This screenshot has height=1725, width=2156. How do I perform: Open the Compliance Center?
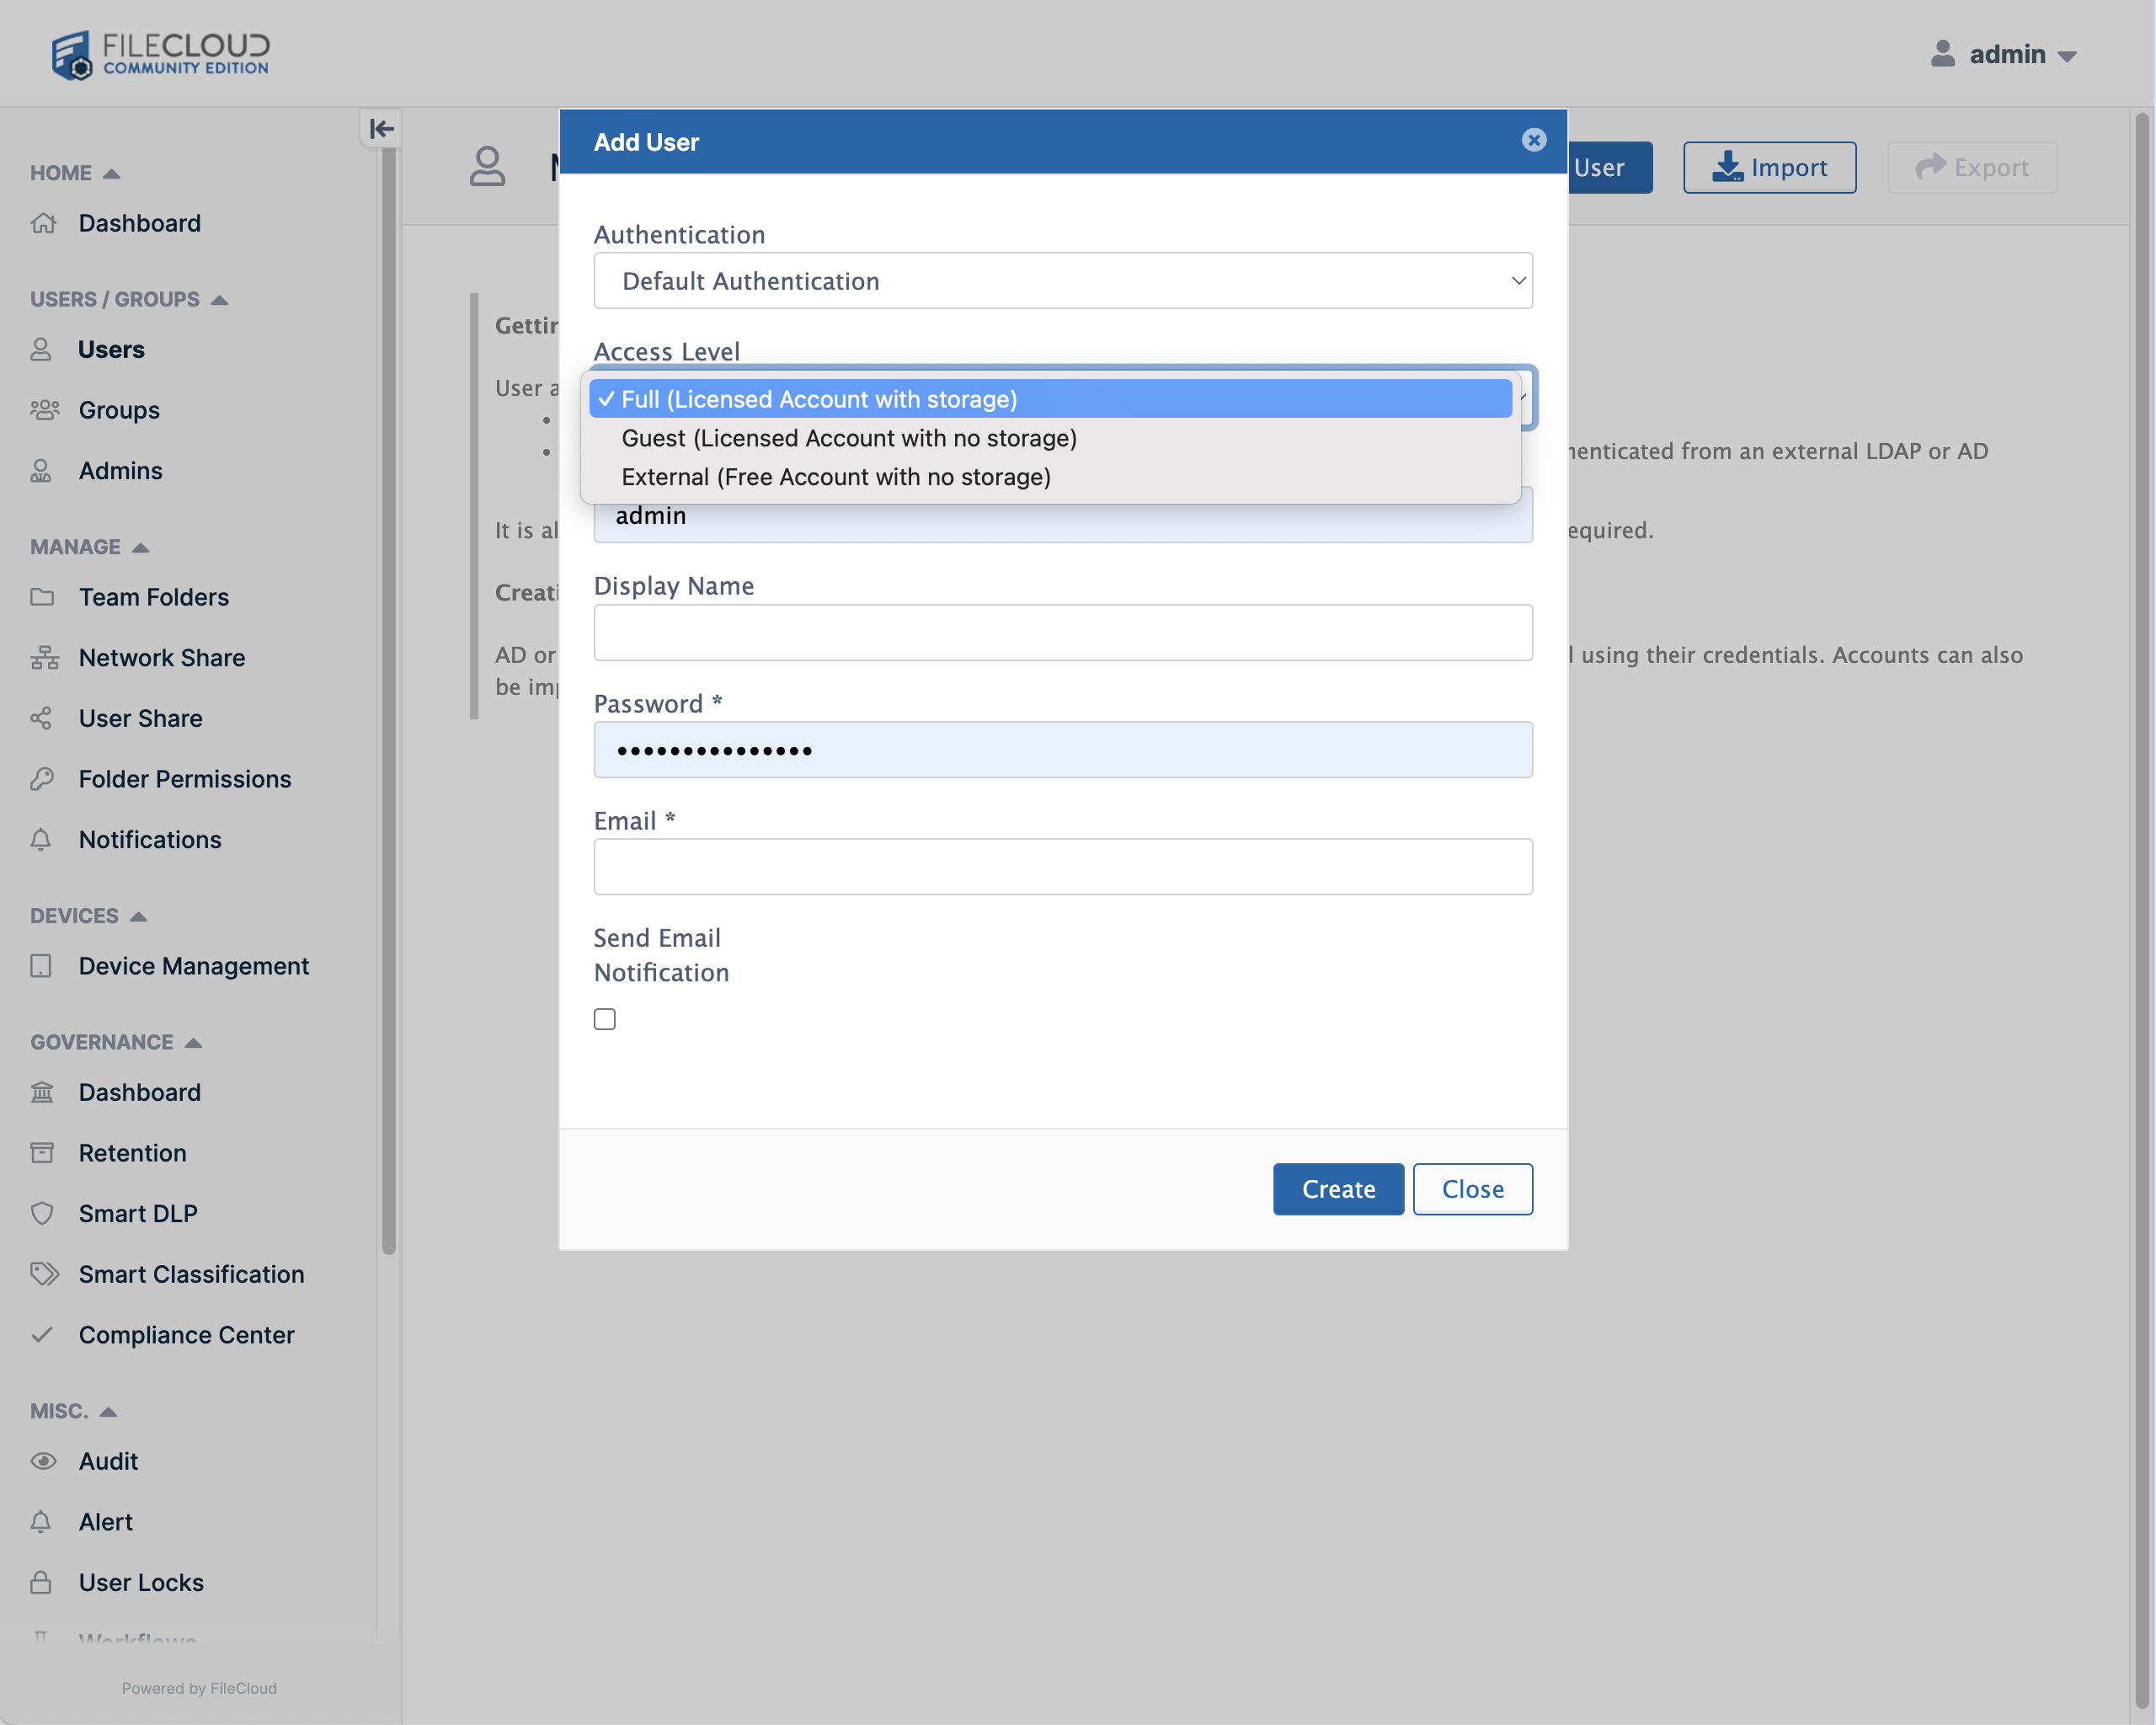(186, 1334)
